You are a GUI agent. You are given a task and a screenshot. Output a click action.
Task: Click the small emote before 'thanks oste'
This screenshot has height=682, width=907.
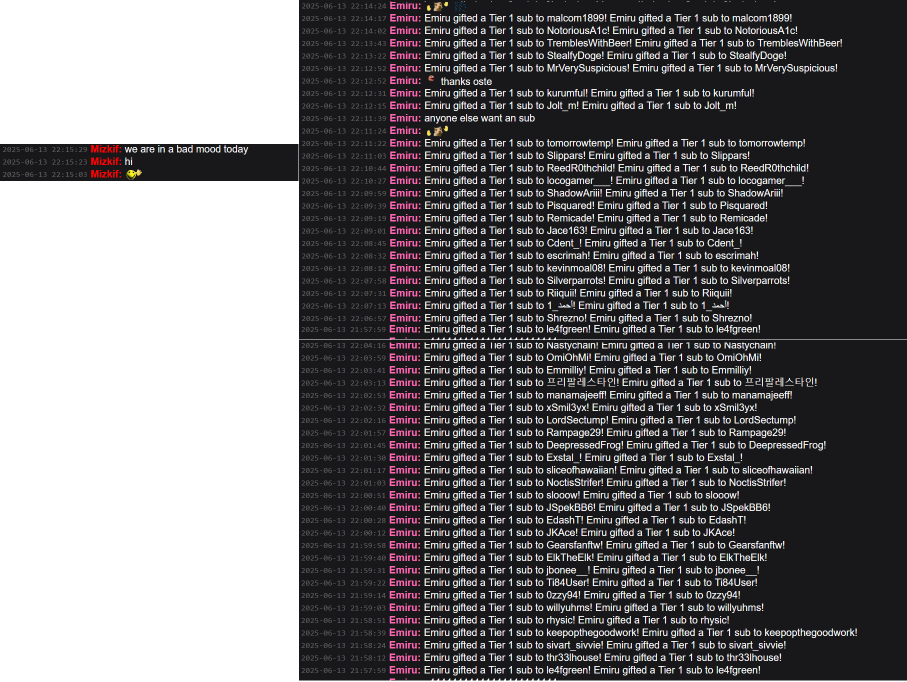[431, 79]
